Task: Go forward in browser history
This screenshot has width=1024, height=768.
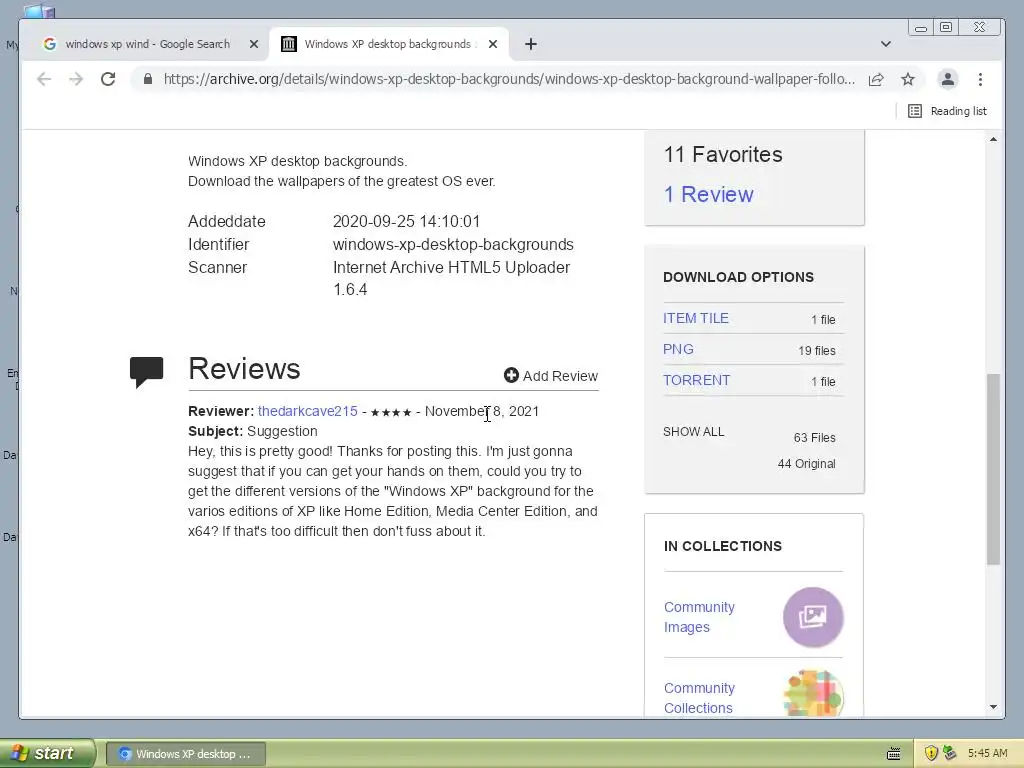Action: [76, 79]
